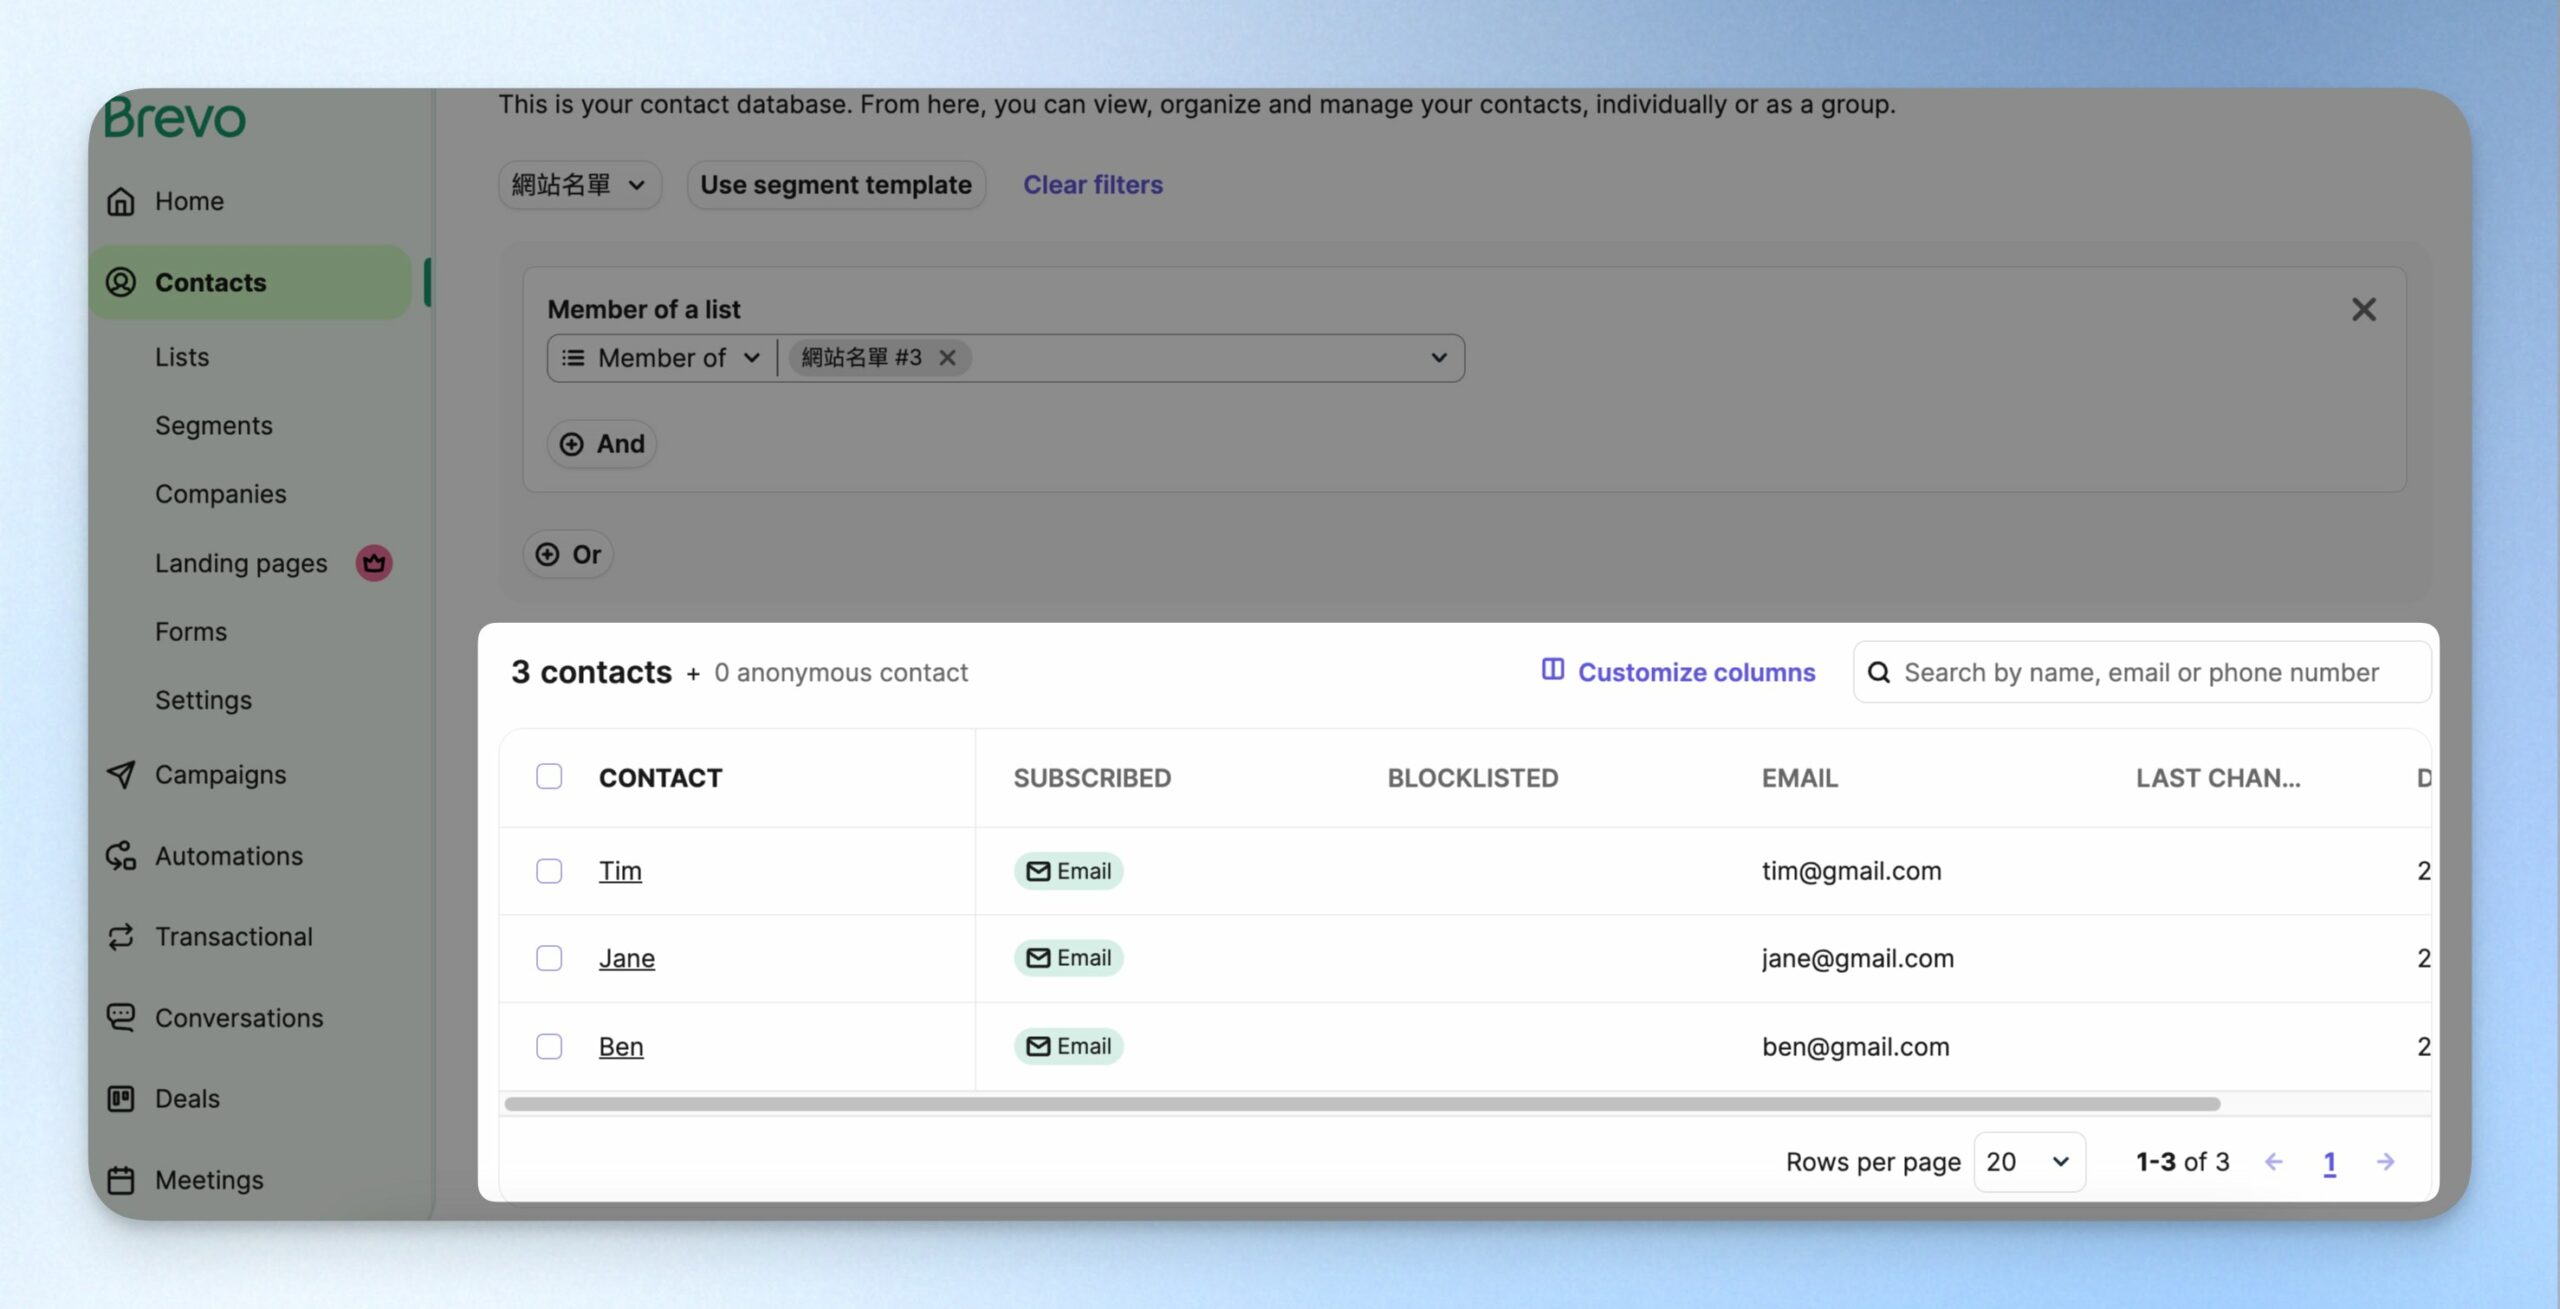Click the Transactional arrows icon

tap(121, 937)
